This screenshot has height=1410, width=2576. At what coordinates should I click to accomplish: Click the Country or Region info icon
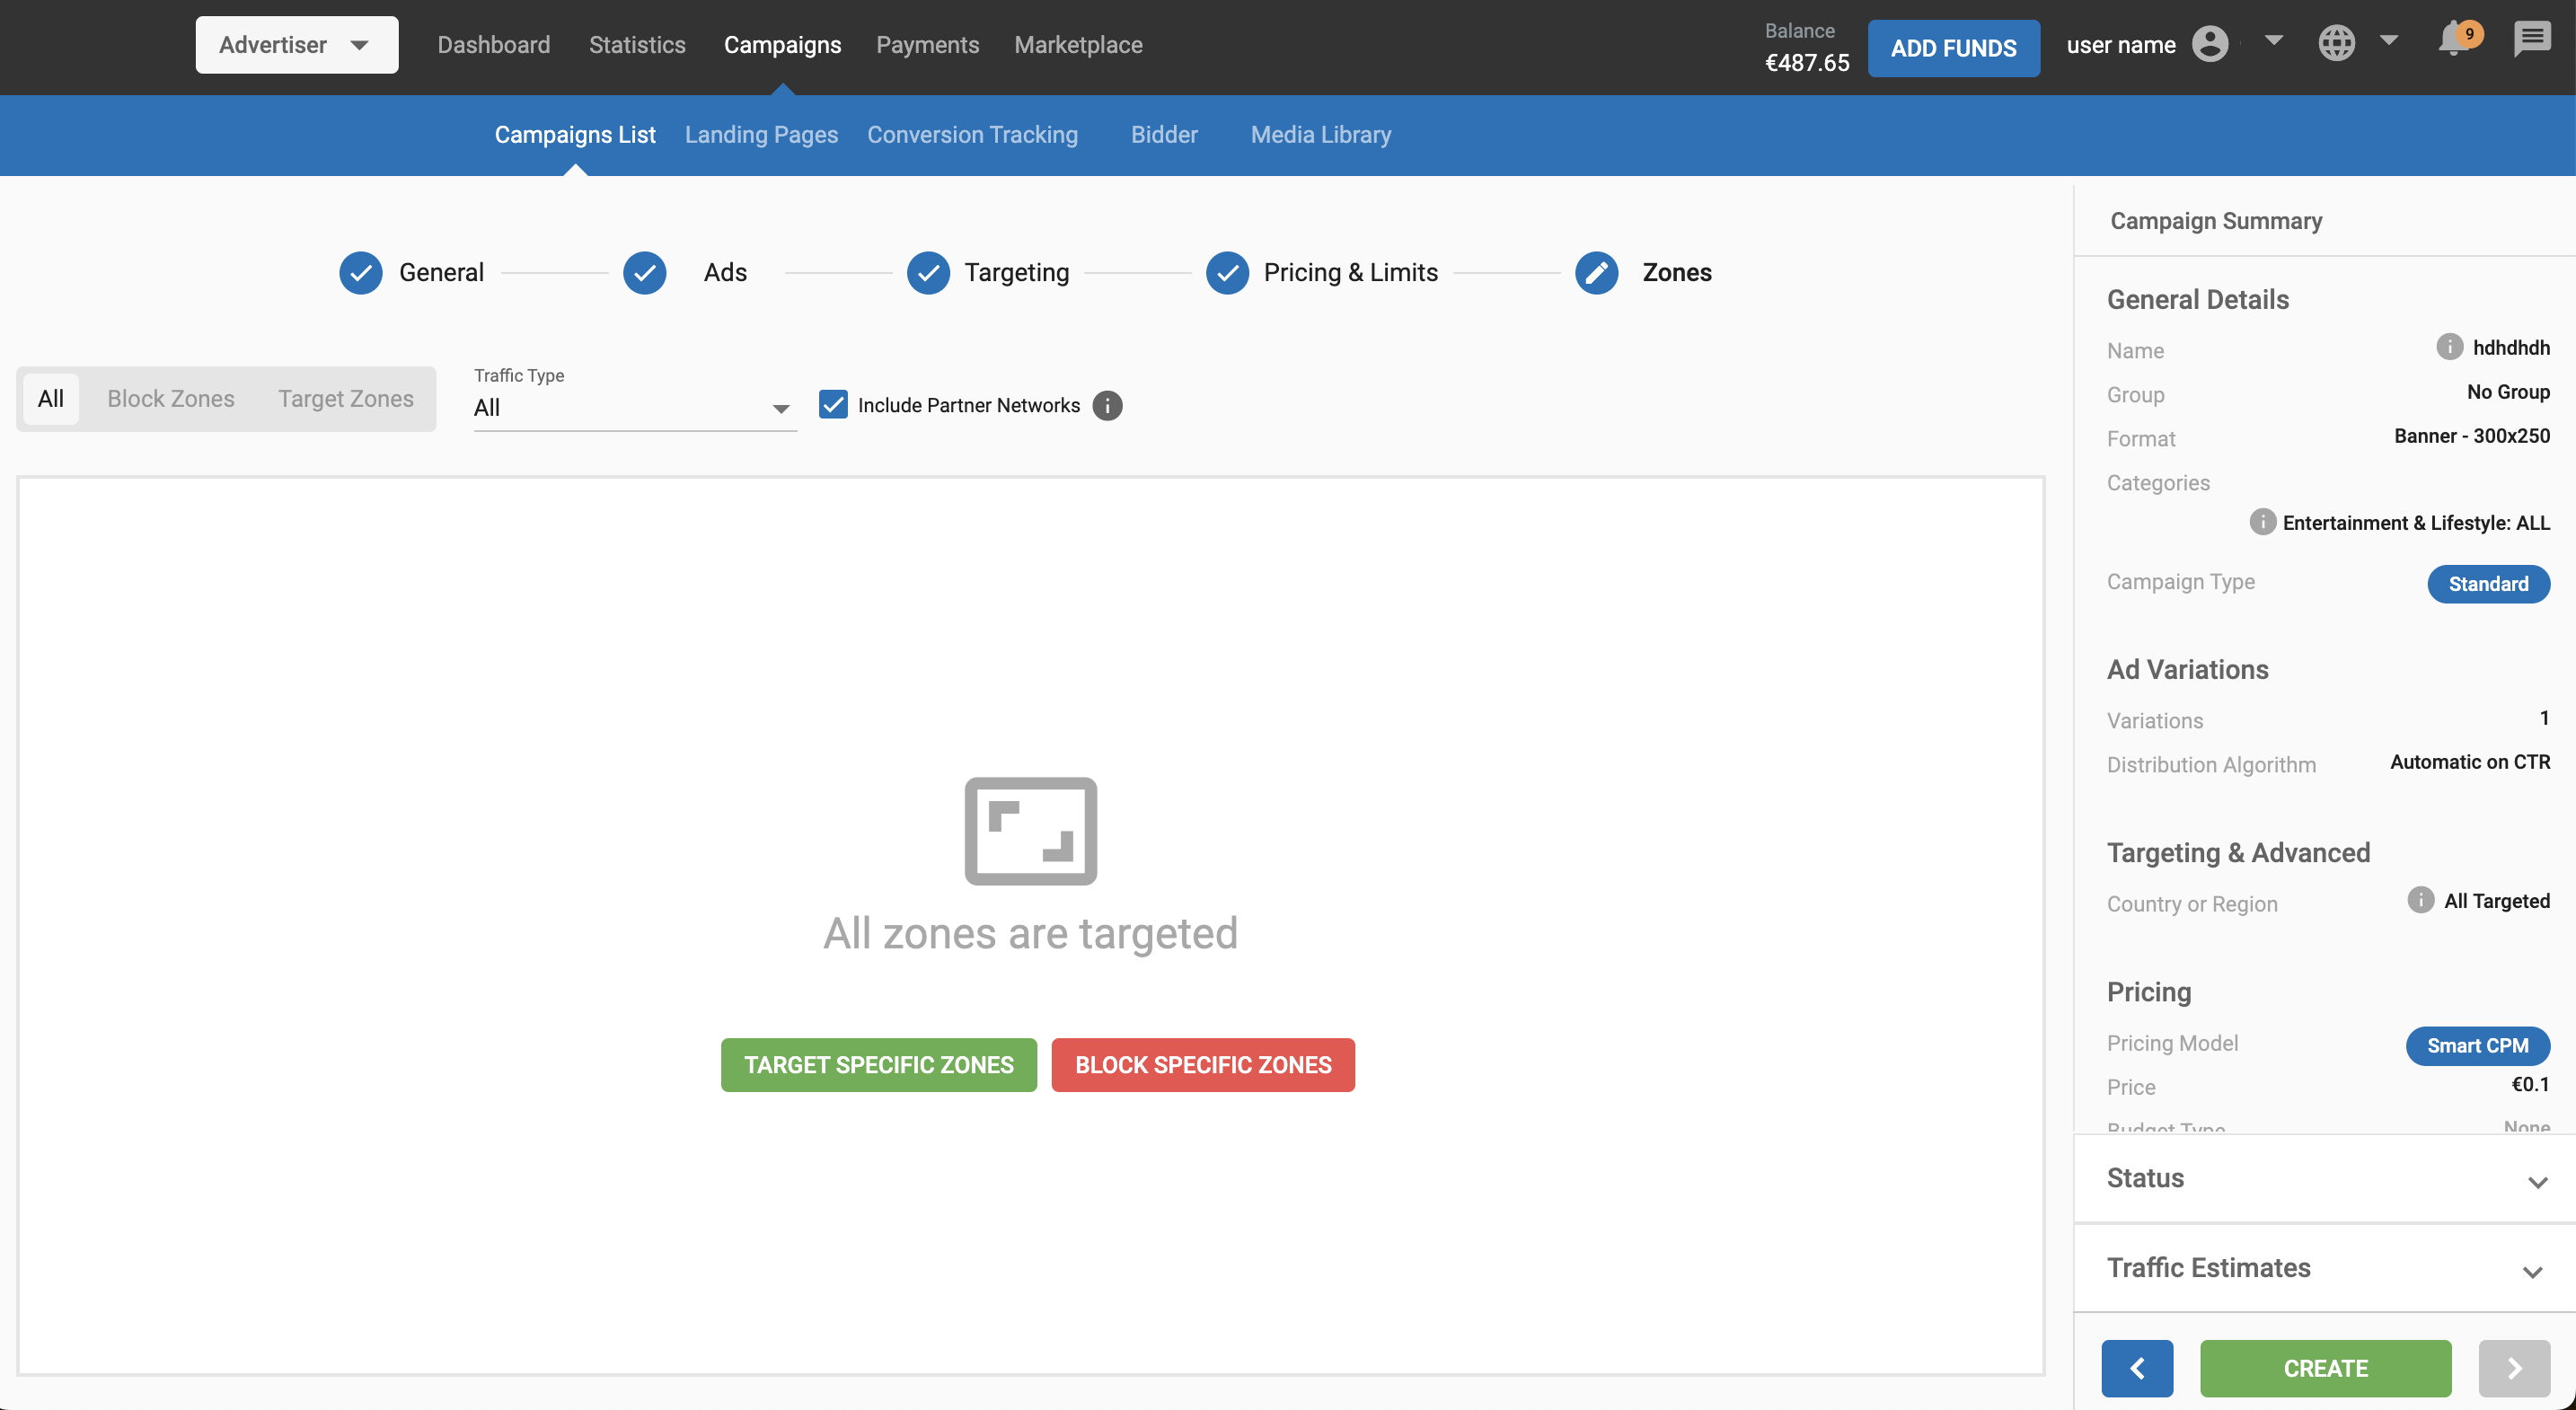(x=2420, y=900)
